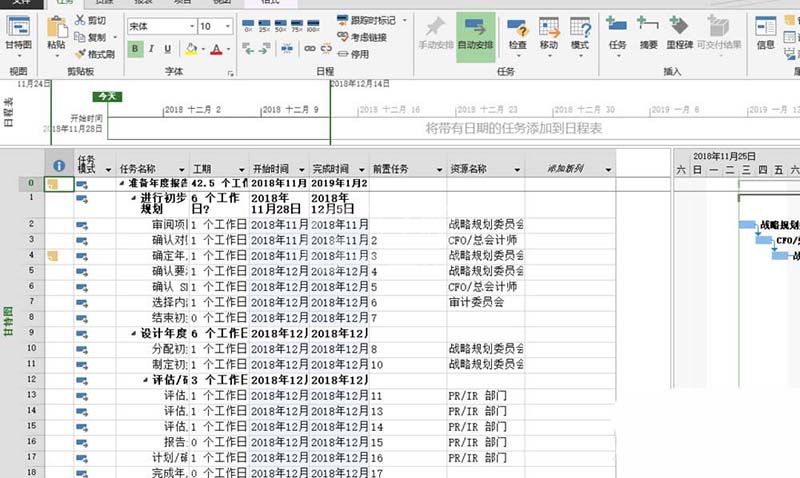
Task: Collapse the 进行初步规划 summary task
Action: pyautogui.click(x=133, y=198)
